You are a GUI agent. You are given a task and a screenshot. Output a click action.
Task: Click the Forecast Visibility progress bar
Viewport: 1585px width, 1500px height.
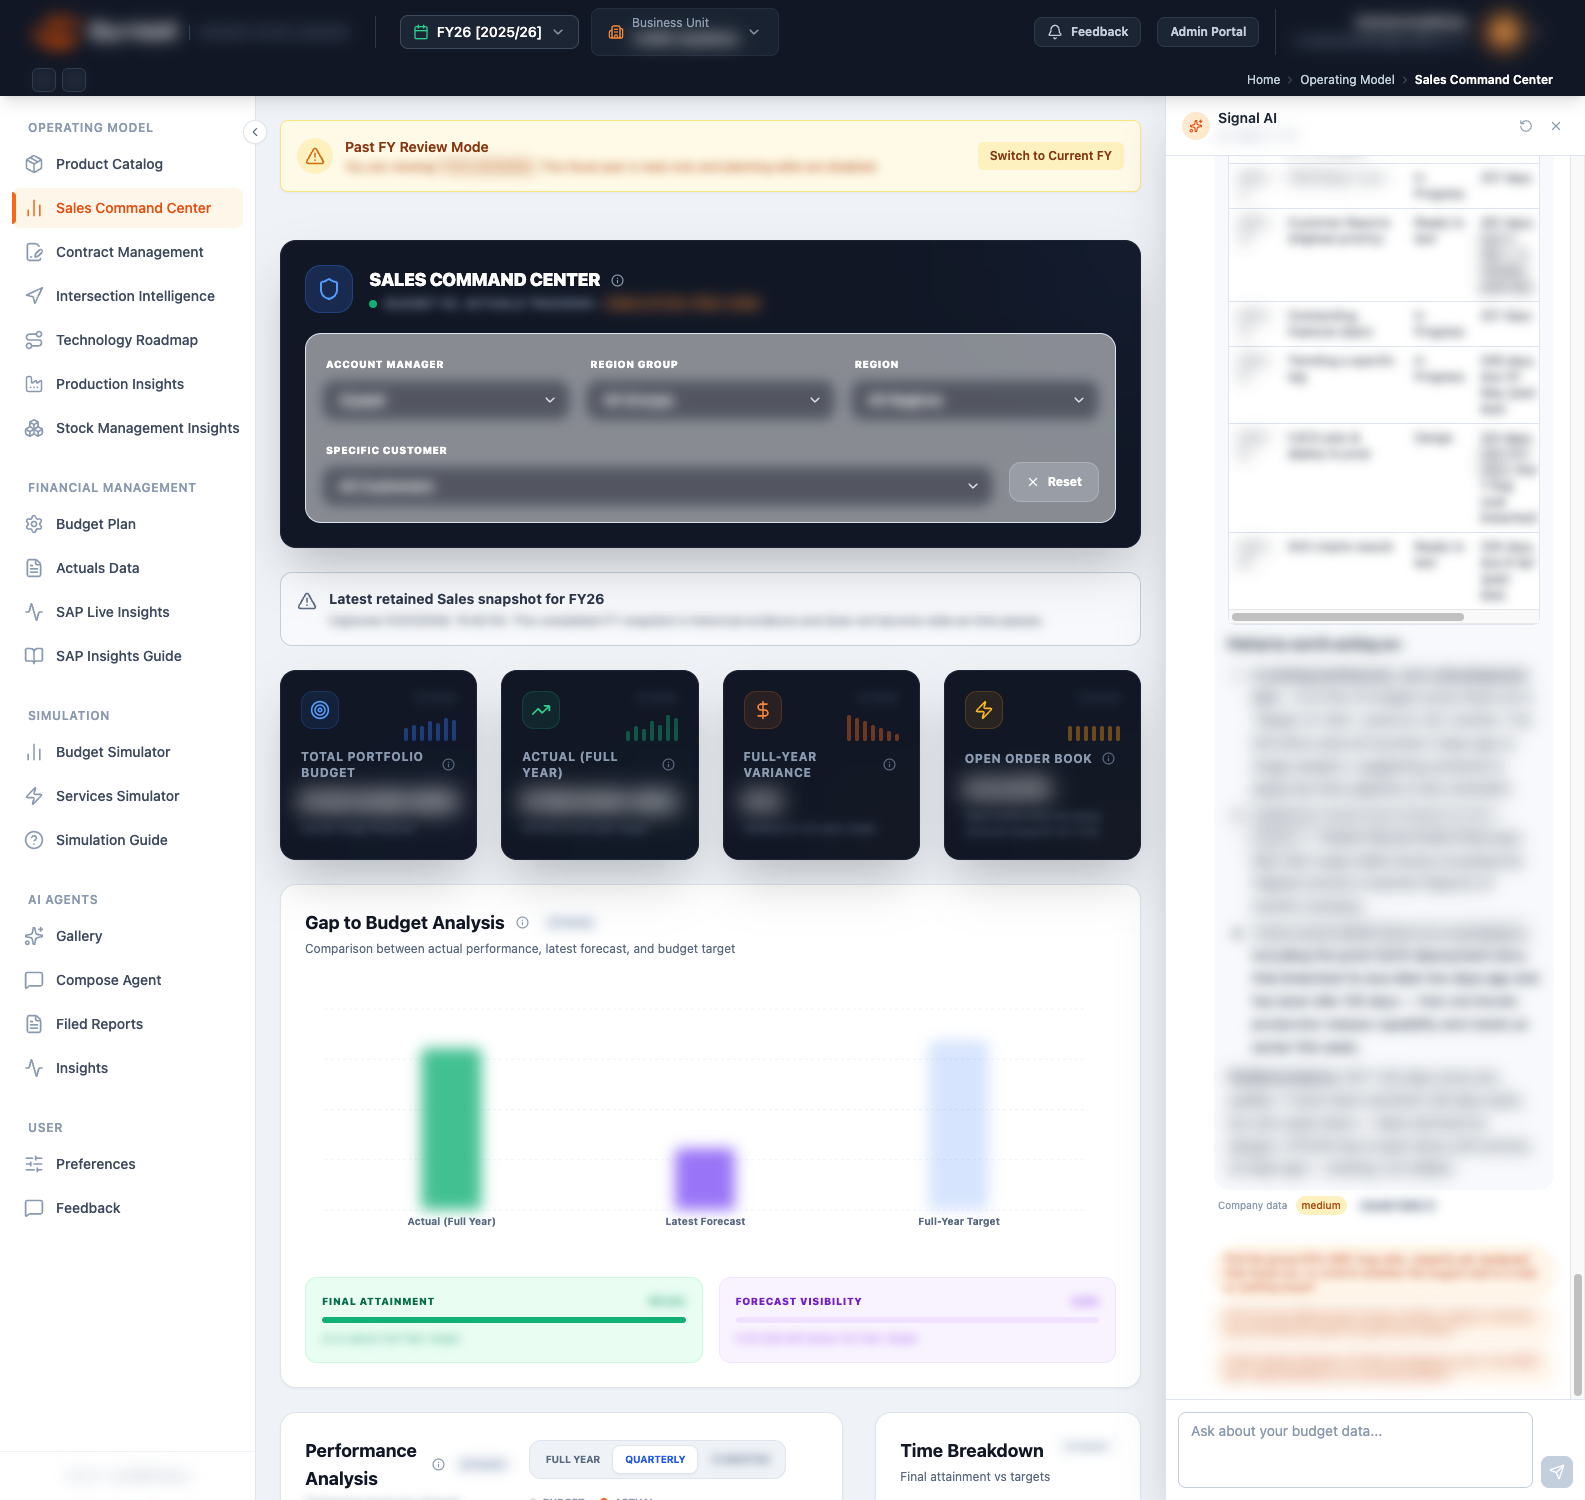tap(917, 1320)
